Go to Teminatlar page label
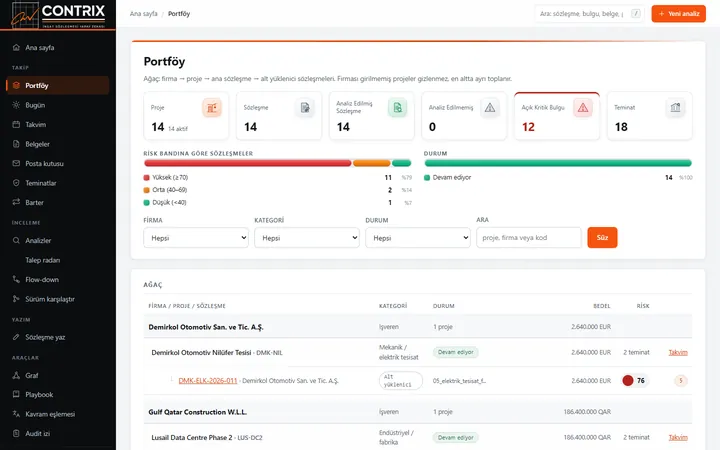Image resolution: width=720 pixels, height=450 pixels. click(41, 183)
